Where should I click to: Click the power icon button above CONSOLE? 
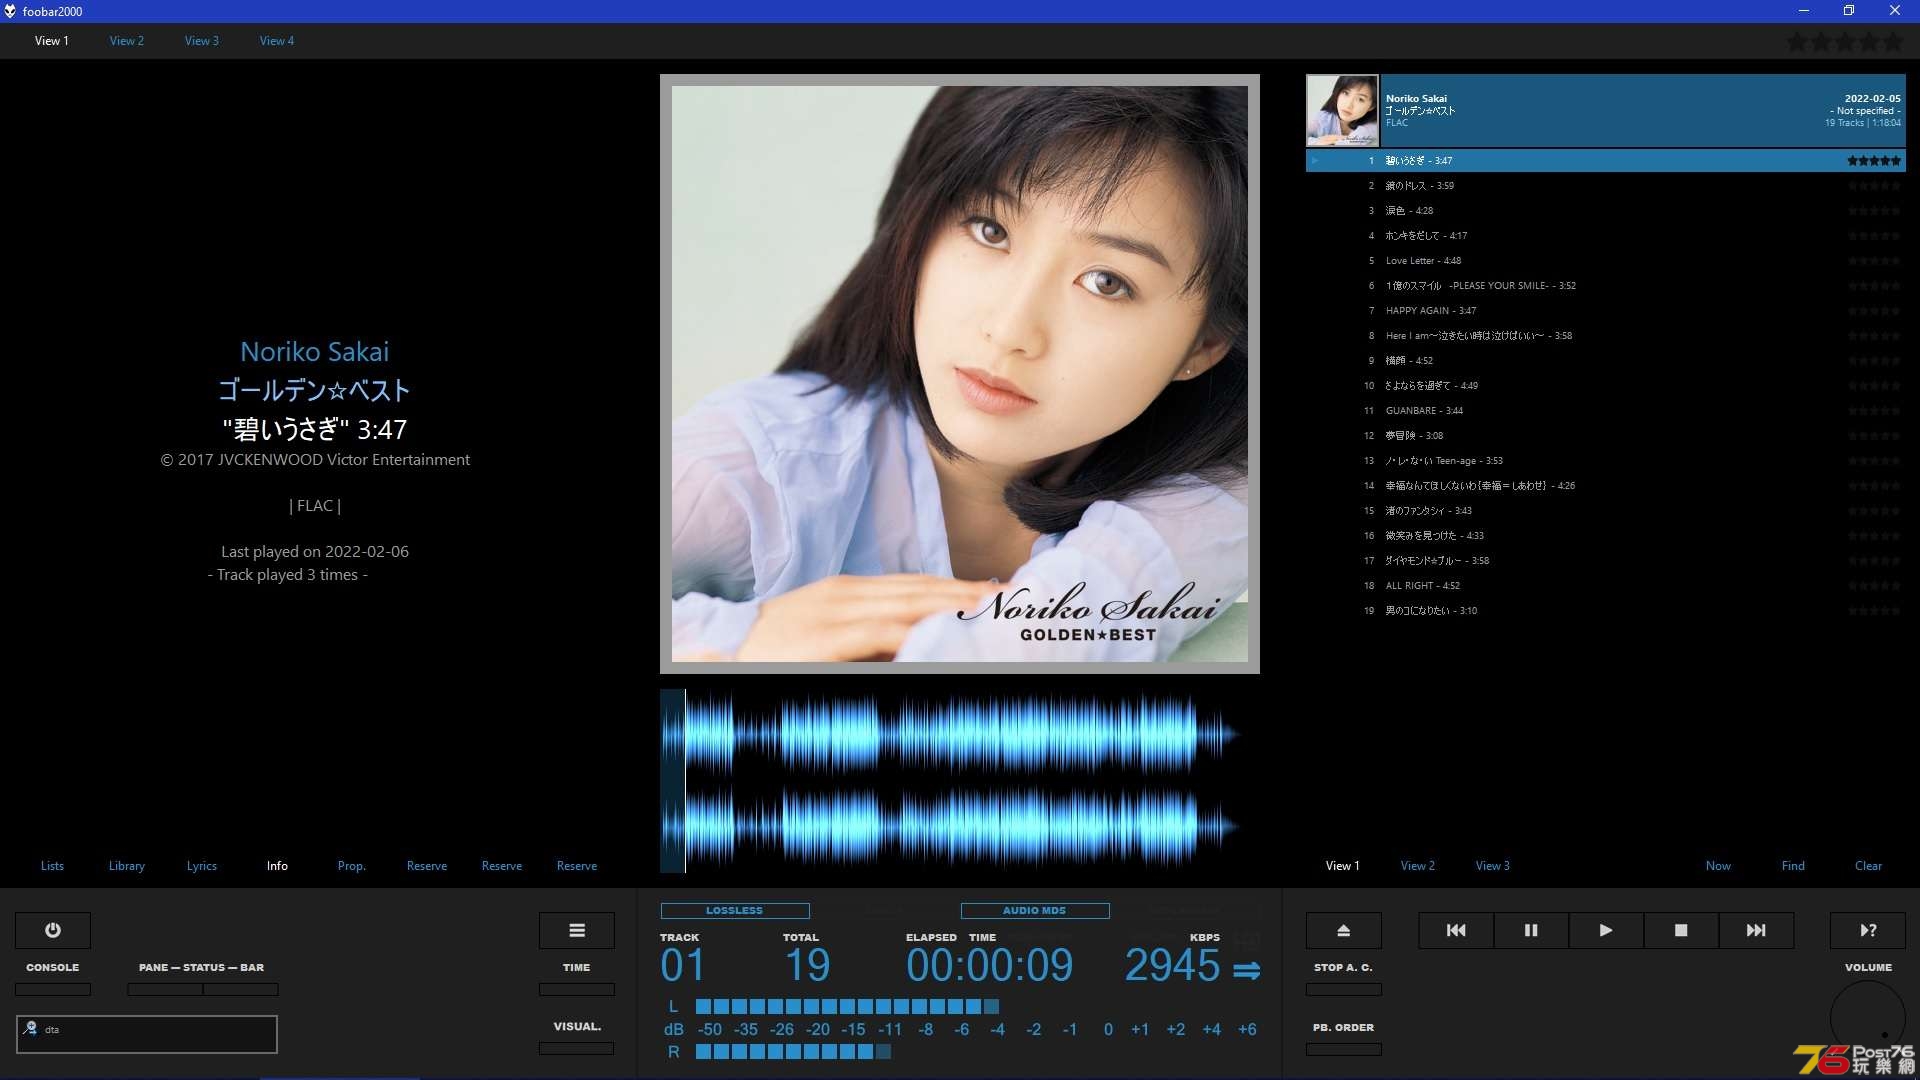pos(53,930)
